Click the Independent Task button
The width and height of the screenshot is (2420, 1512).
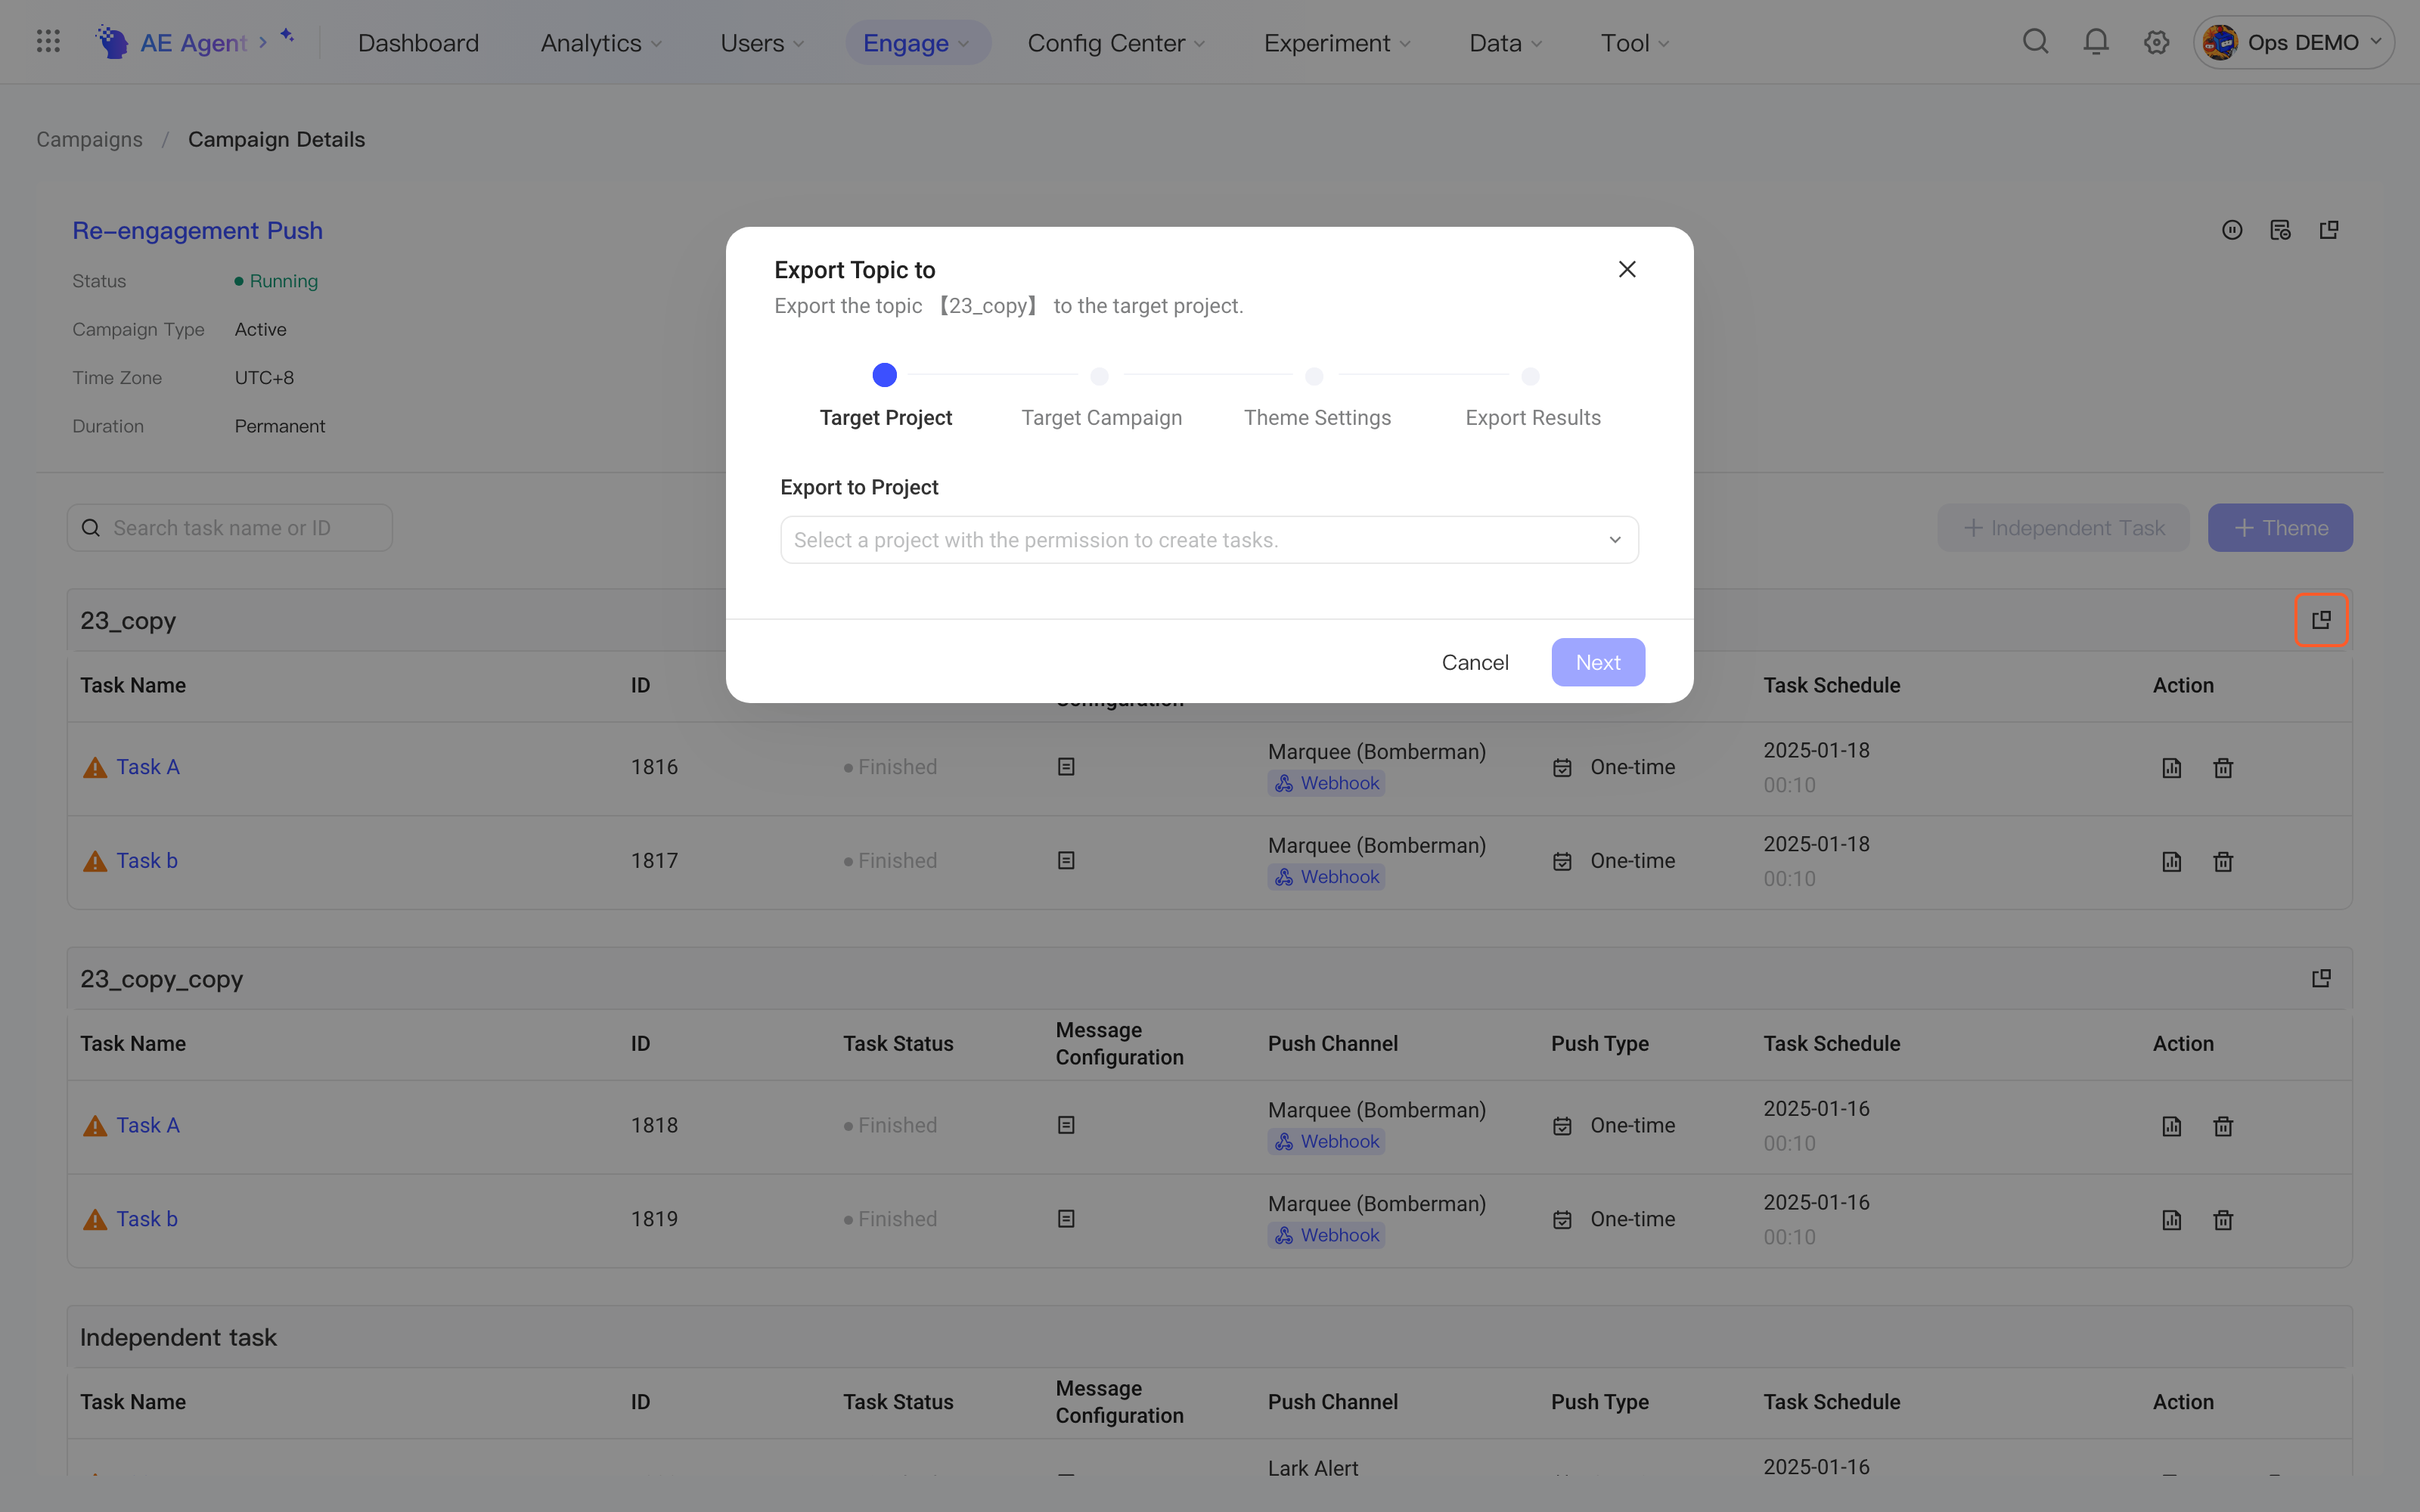[2063, 528]
